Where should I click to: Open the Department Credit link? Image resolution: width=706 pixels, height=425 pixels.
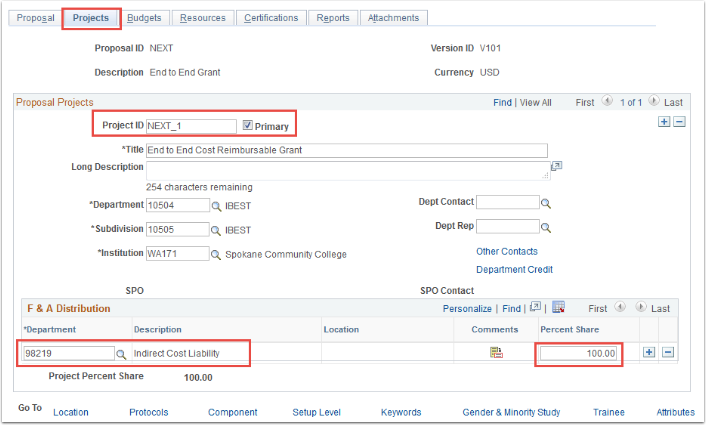[515, 270]
